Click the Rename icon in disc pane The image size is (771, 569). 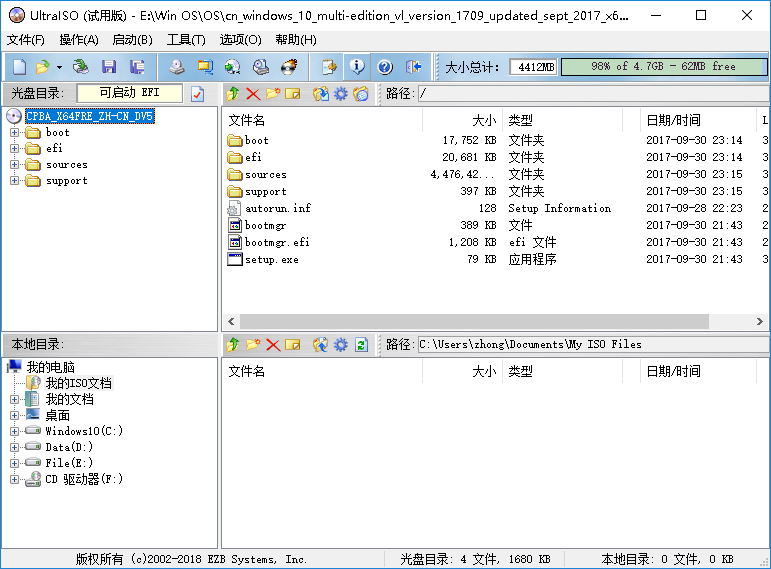293,93
